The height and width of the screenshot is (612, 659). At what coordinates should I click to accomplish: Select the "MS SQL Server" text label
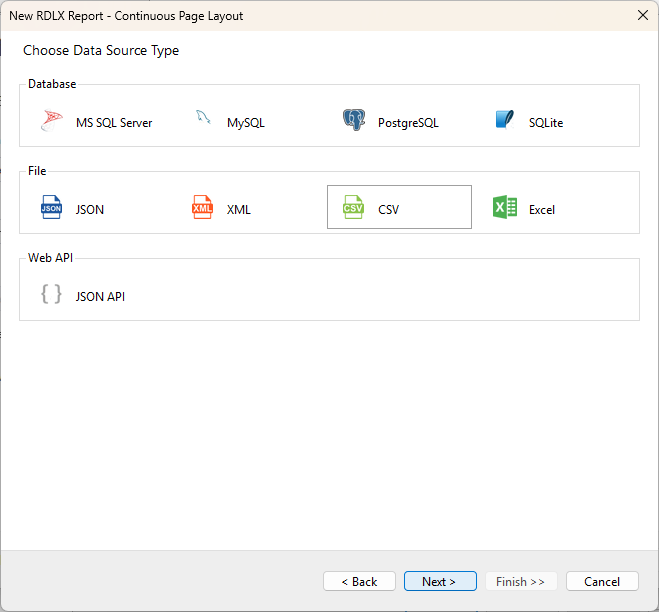tap(114, 123)
